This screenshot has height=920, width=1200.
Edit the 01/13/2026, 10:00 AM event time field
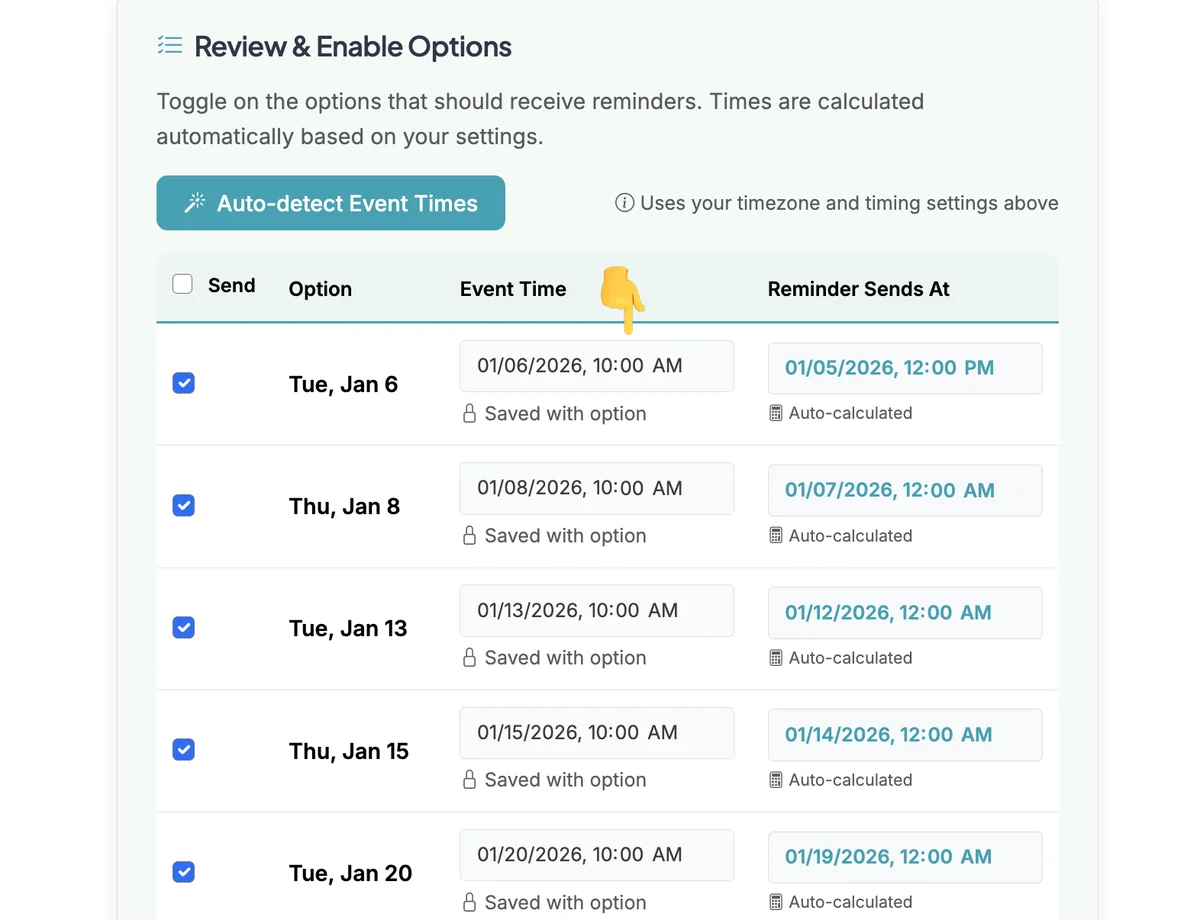pos(597,610)
